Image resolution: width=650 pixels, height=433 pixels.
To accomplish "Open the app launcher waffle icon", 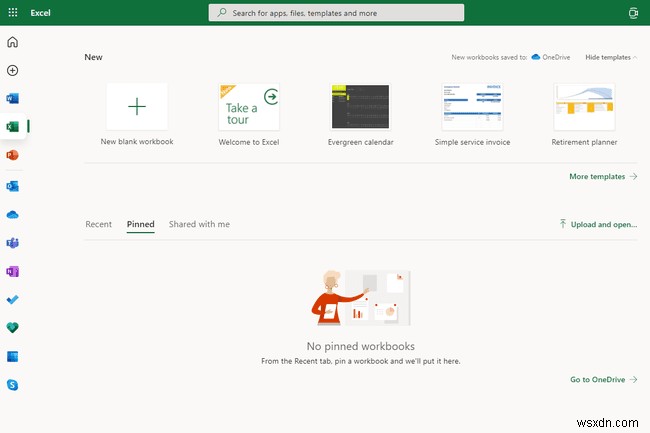I will point(13,12).
